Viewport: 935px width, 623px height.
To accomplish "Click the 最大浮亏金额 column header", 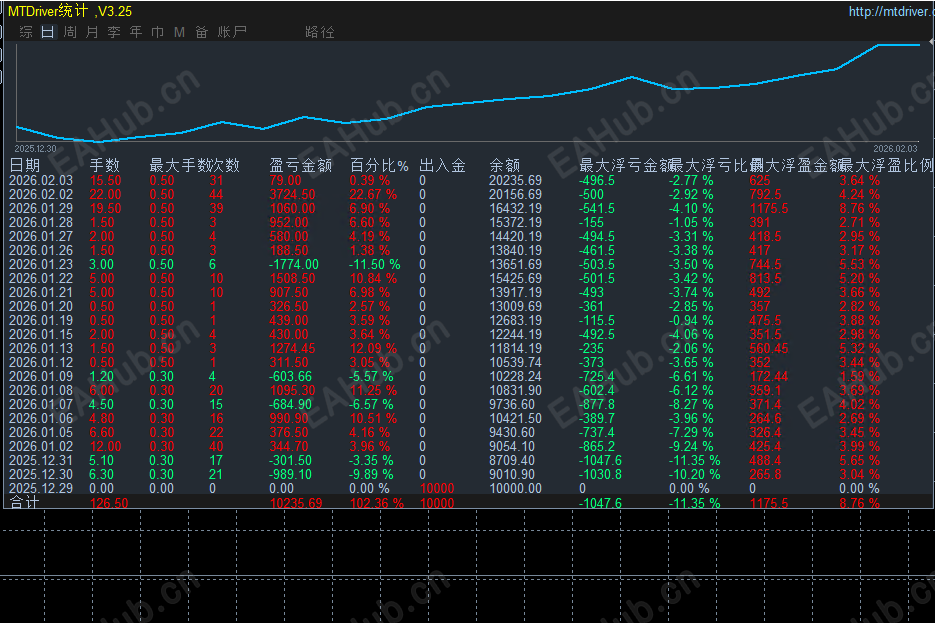I will pos(625,165).
